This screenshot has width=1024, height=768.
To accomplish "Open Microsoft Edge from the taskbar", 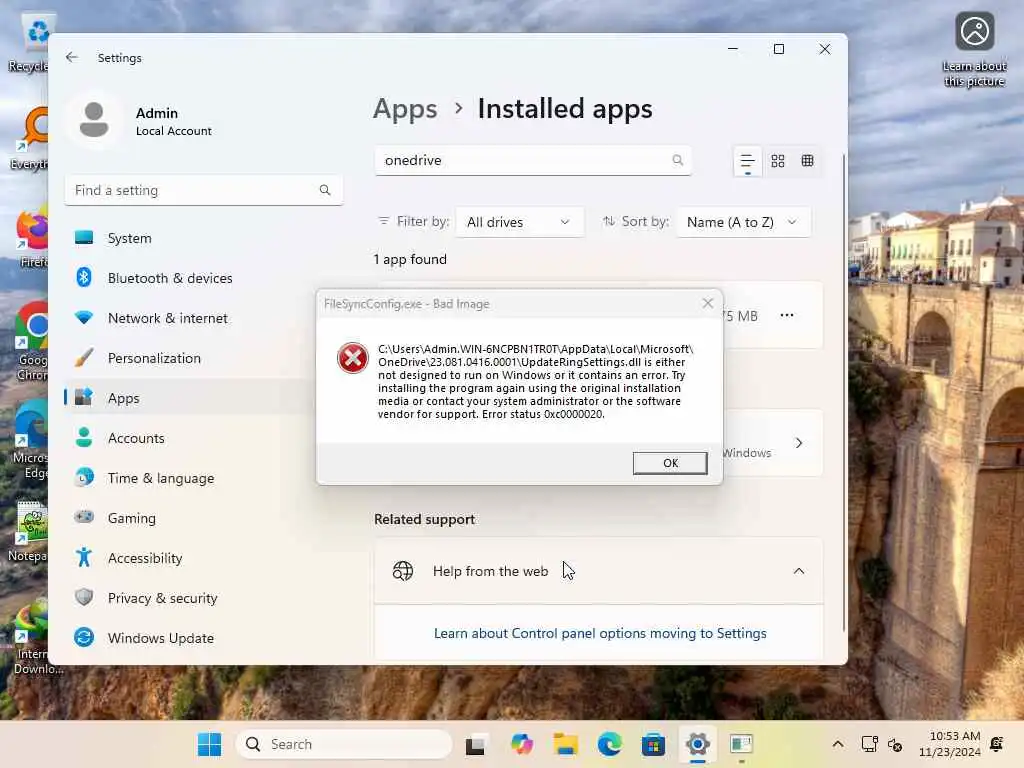I will 609,744.
